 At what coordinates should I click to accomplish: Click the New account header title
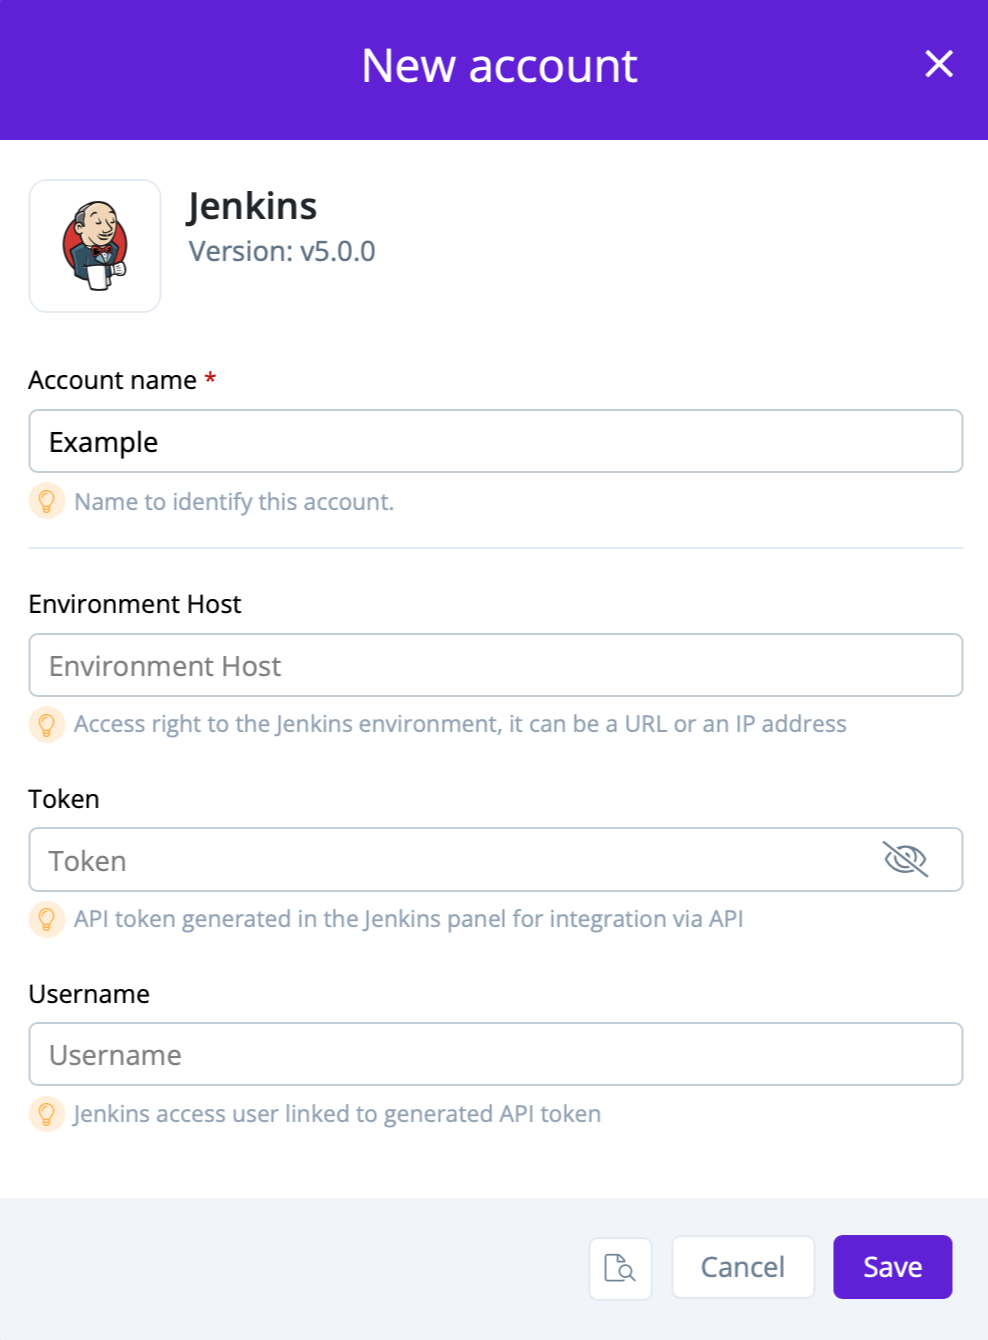(499, 66)
